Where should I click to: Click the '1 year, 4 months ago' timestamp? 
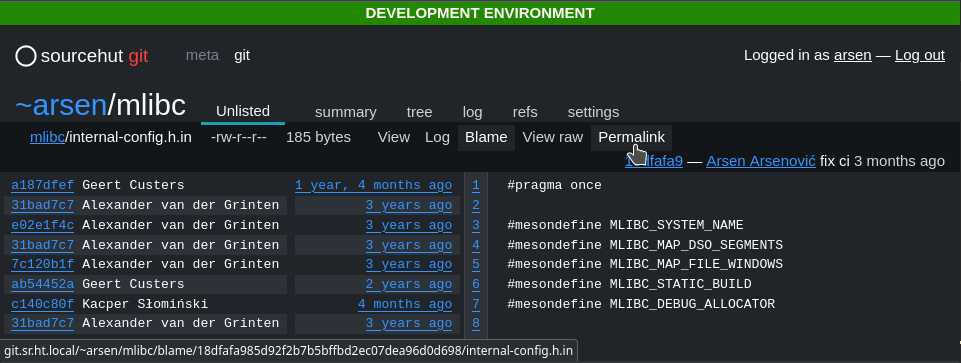[373, 185]
